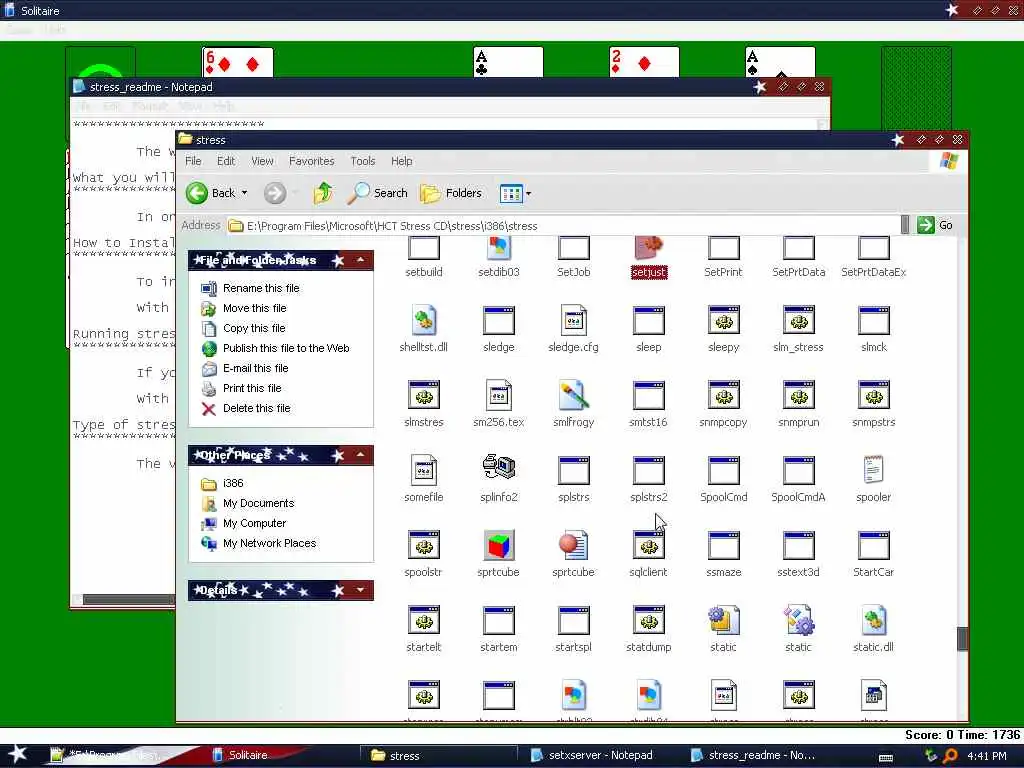The height and width of the screenshot is (768, 1024).
Task: Select the sleepy application icon
Action: pos(724,321)
